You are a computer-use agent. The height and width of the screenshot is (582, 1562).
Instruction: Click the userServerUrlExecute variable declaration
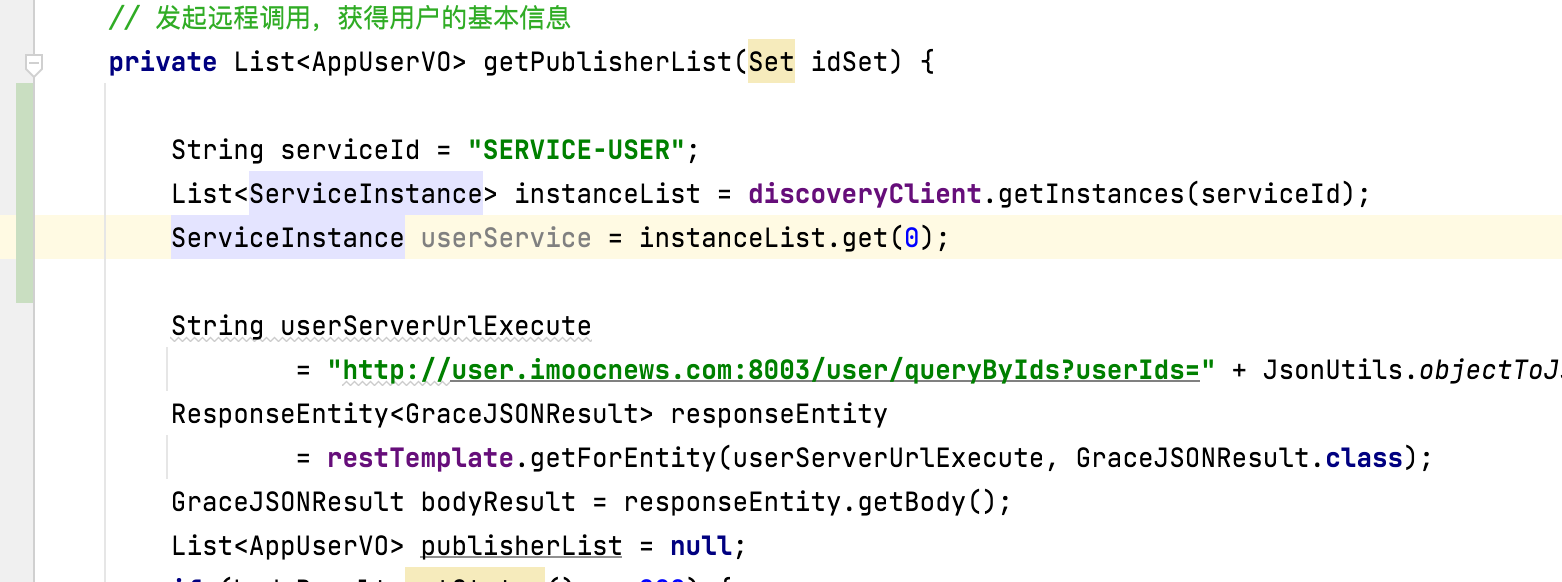pyautogui.click(x=436, y=326)
